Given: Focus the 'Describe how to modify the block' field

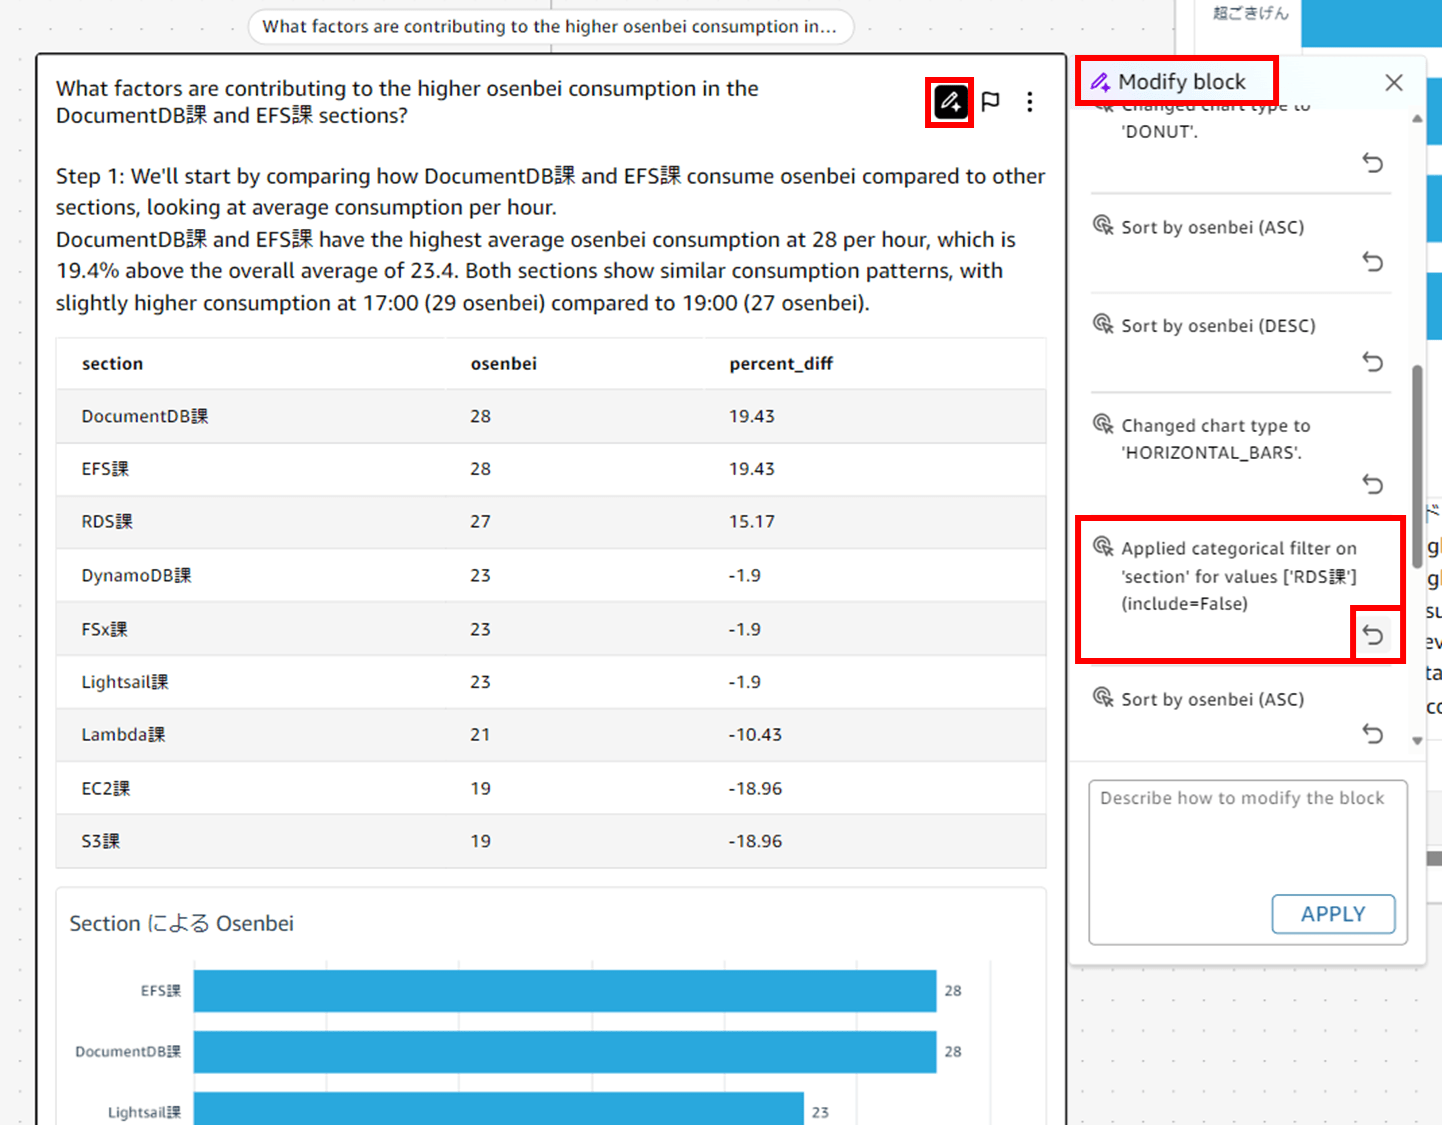Looking at the screenshot, I should (1247, 862).
